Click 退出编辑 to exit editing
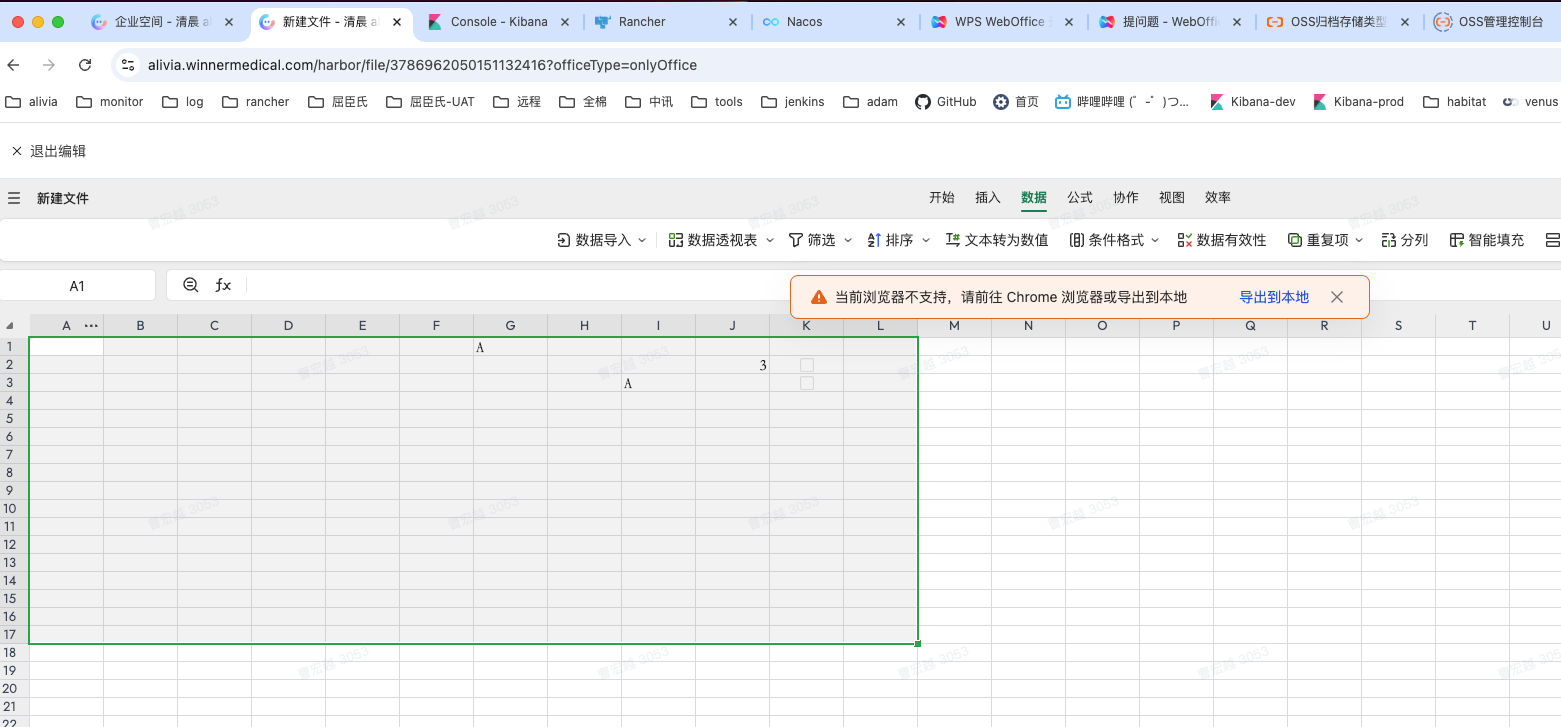 point(58,151)
